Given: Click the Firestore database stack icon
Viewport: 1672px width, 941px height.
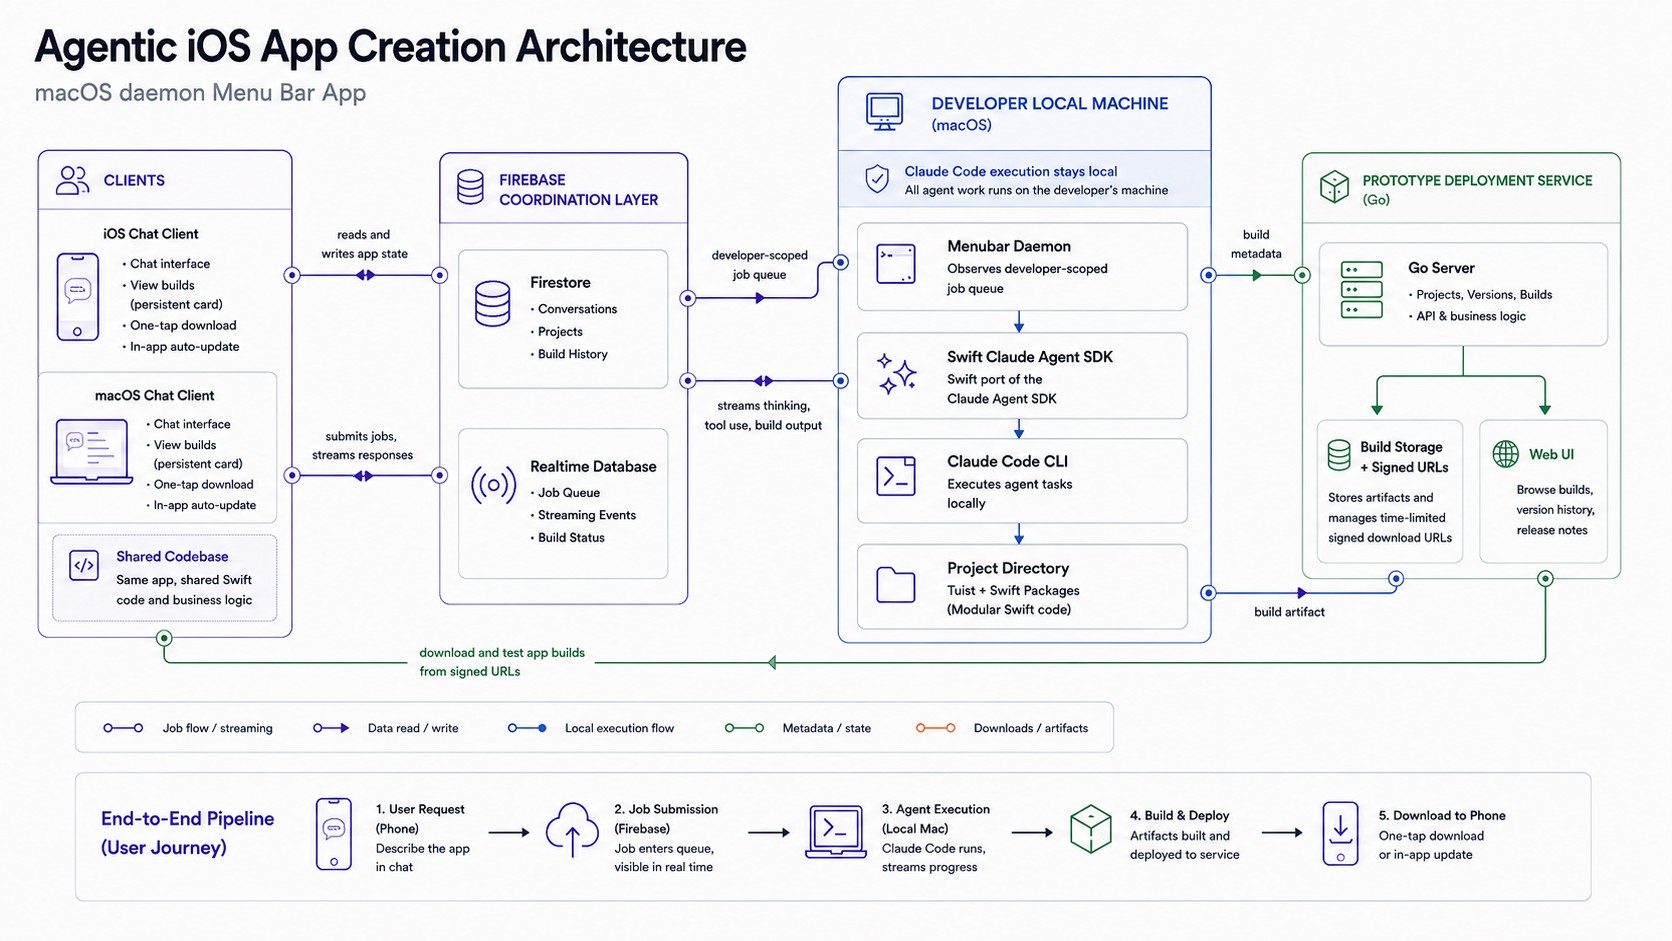Looking at the screenshot, I should (x=492, y=304).
